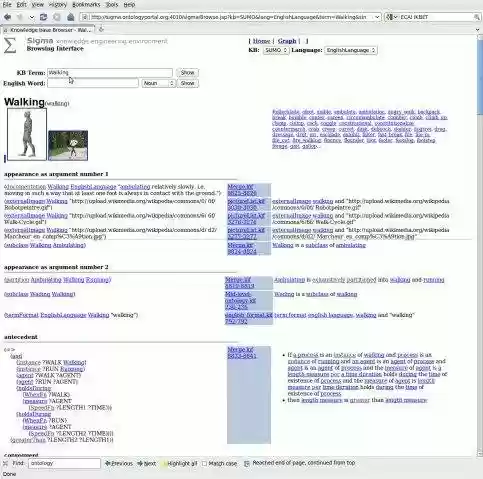Open the Help menu

point(129,5)
